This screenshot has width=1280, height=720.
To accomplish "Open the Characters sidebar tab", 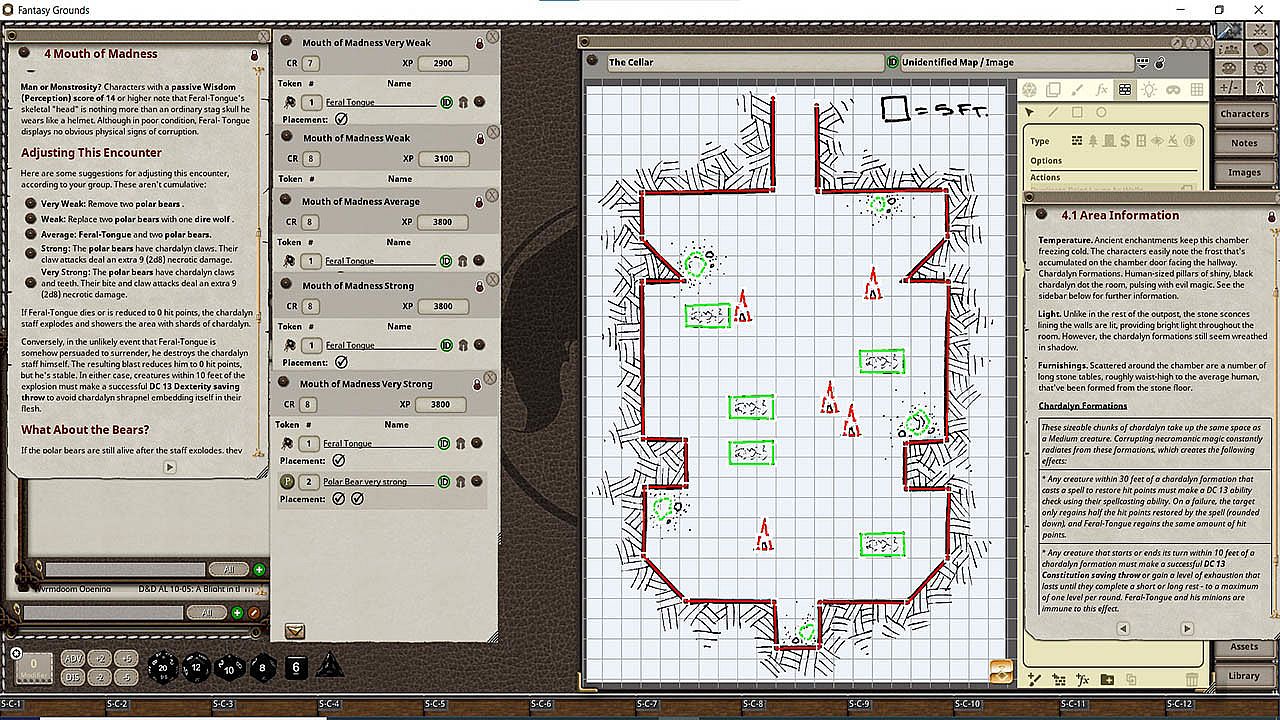I will click(x=1244, y=114).
